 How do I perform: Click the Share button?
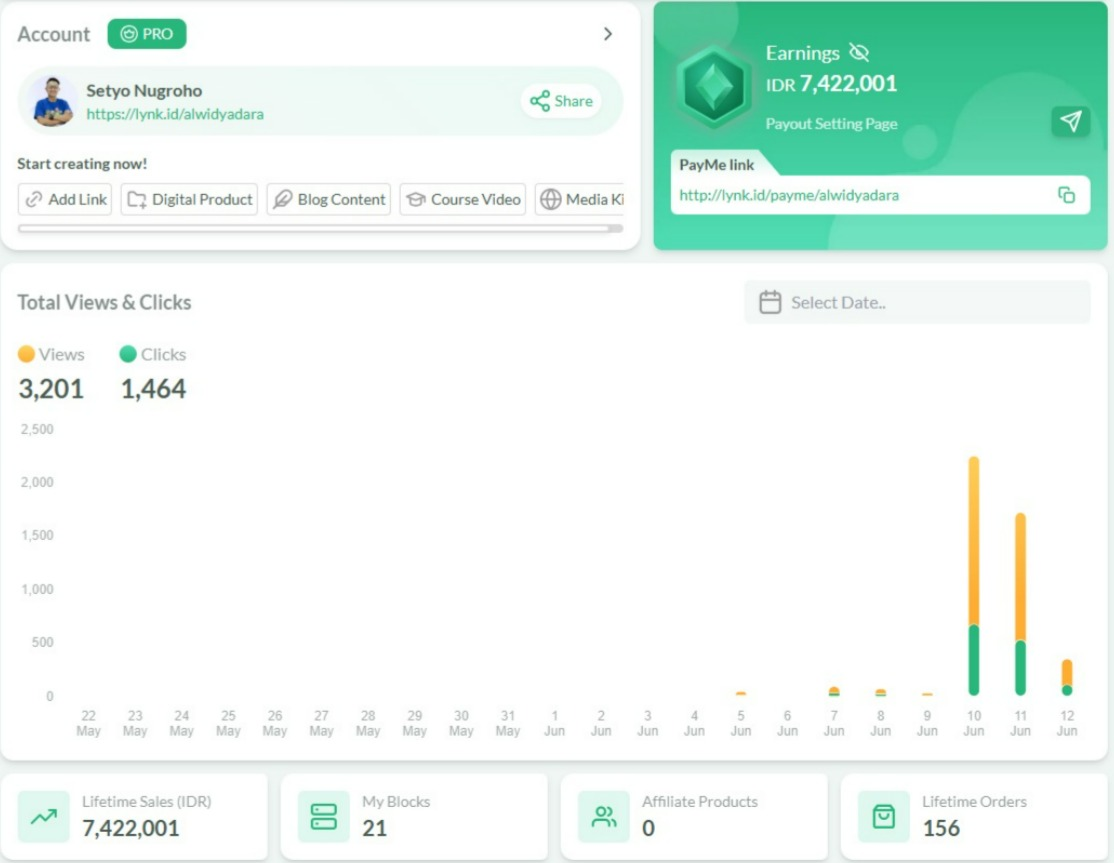coord(560,100)
